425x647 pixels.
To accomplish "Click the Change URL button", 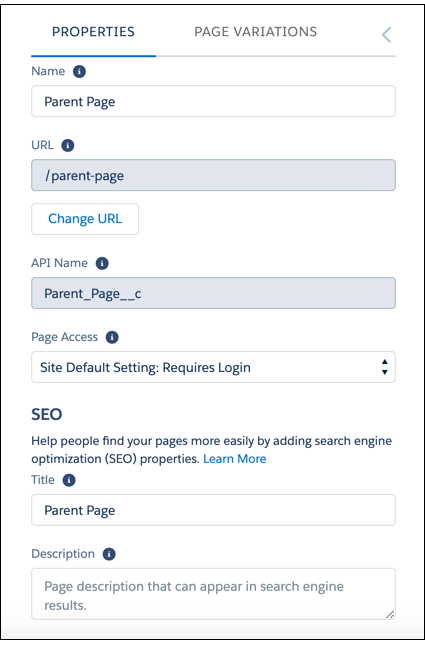I will click(x=85, y=219).
